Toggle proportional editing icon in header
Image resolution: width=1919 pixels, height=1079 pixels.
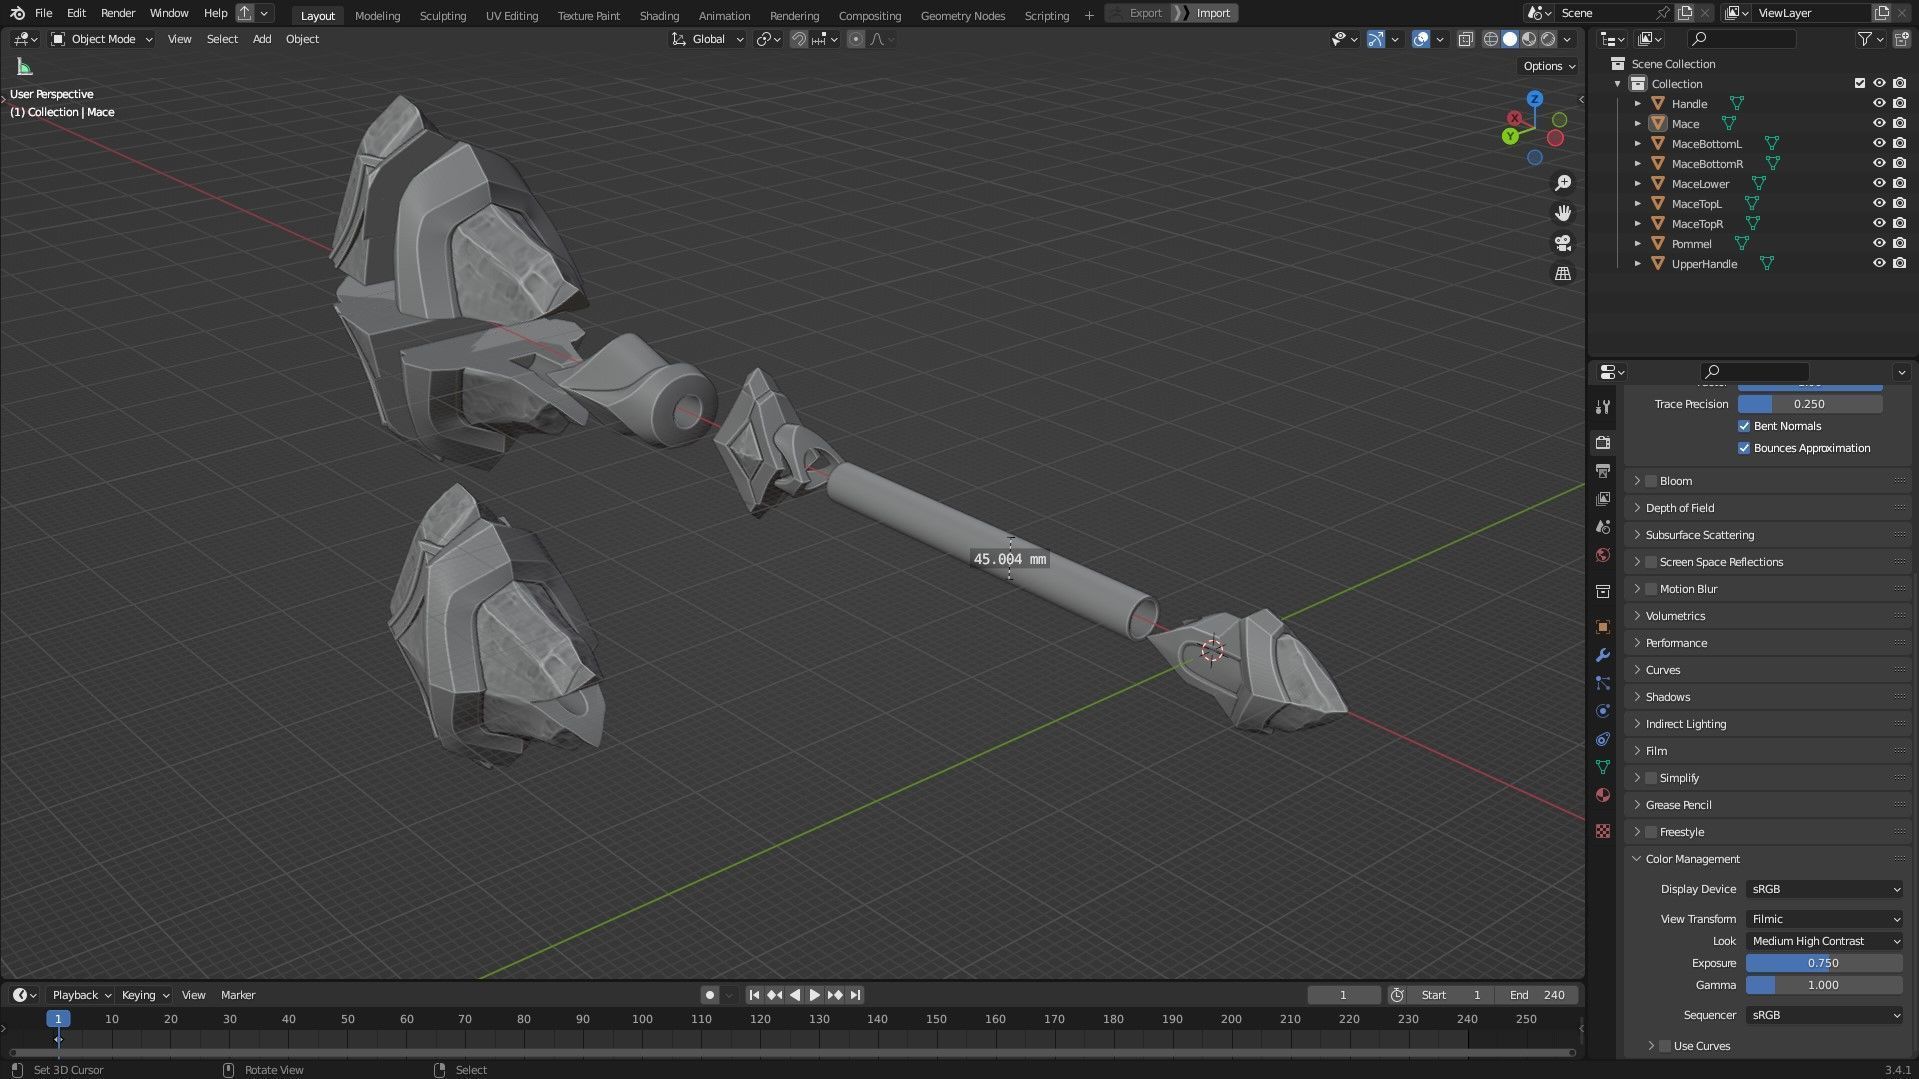coord(855,39)
